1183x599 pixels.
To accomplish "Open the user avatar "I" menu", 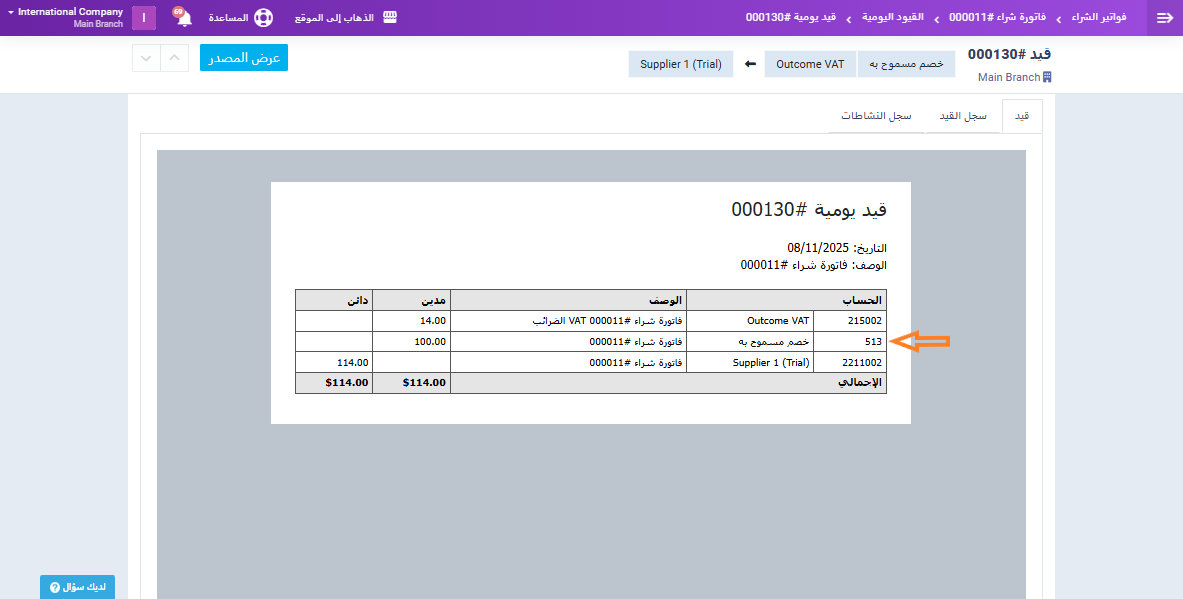I will 144,18.
